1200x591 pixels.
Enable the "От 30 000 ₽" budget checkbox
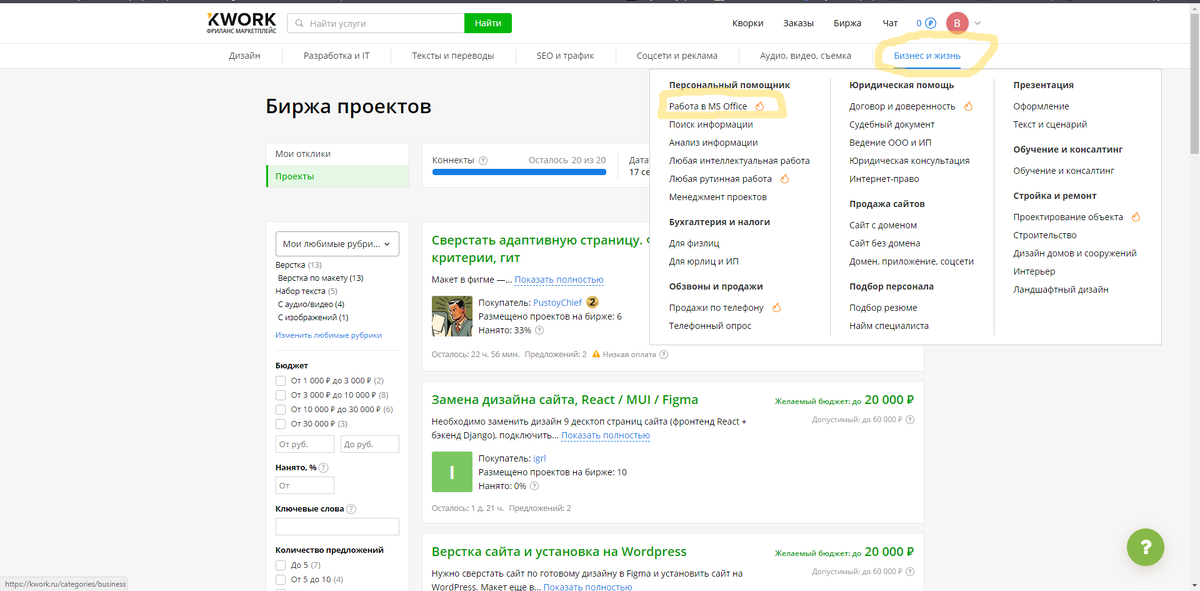point(280,424)
